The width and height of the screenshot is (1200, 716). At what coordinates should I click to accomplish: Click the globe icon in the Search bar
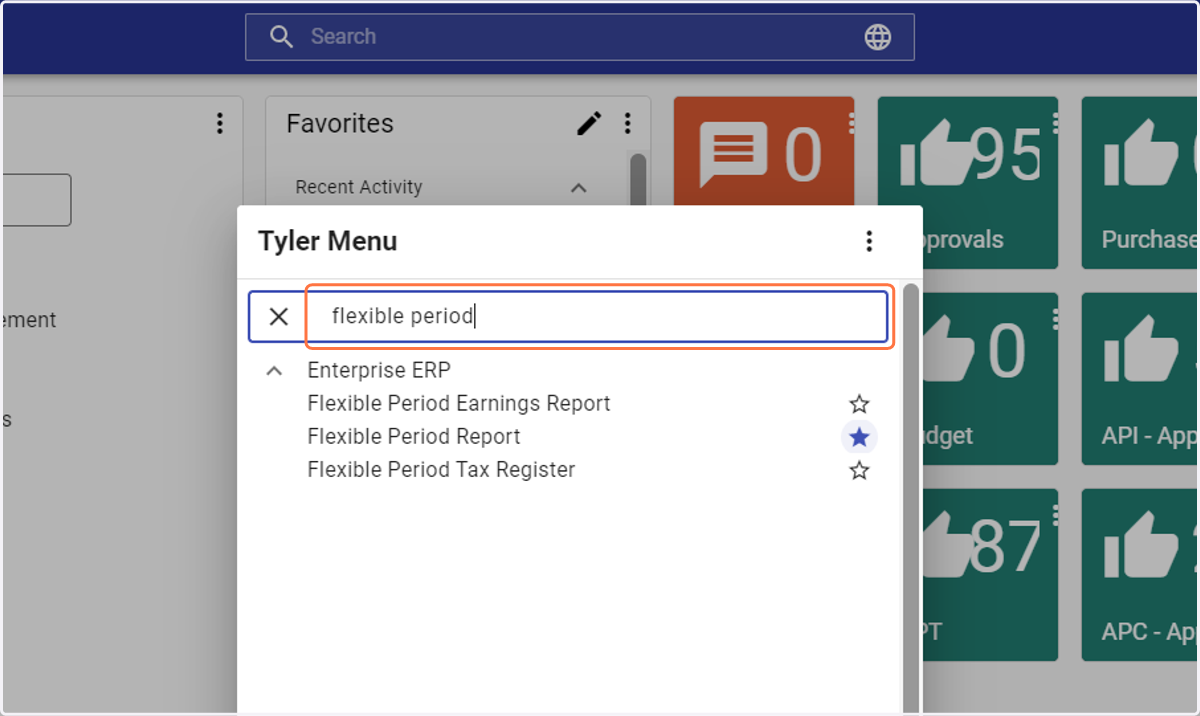(877, 37)
